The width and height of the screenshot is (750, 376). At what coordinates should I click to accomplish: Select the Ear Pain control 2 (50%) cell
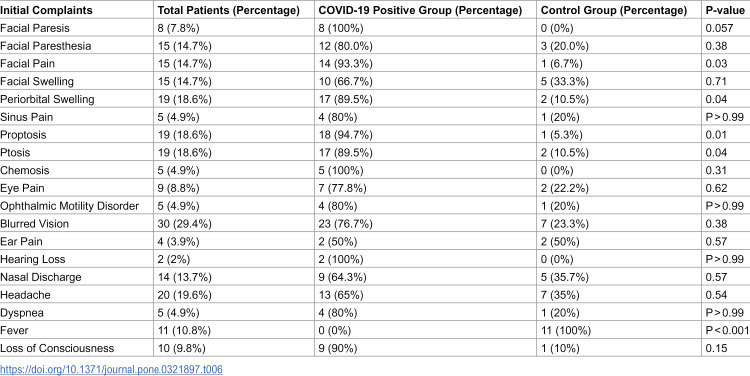(560, 241)
